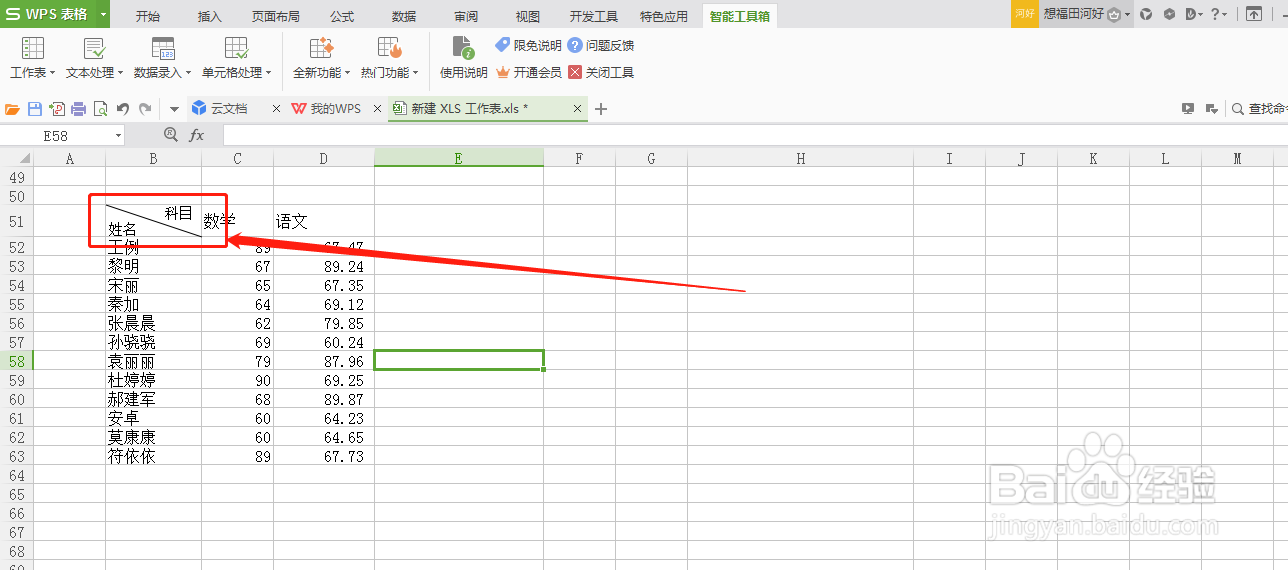Select cell with name 符依依
1288x570 pixels.
pos(153,457)
